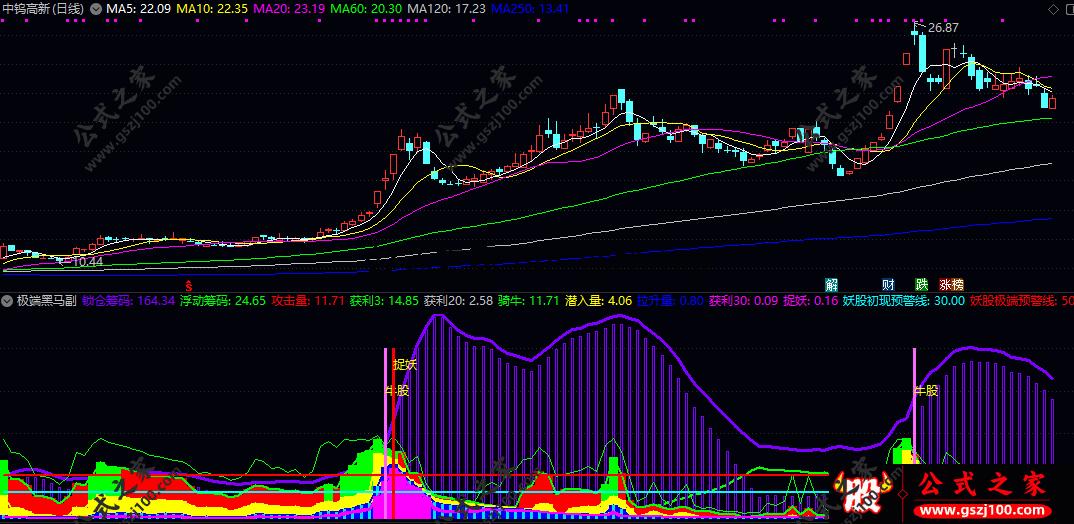Click the 浮动筹码: 24.65 value

point(223,300)
